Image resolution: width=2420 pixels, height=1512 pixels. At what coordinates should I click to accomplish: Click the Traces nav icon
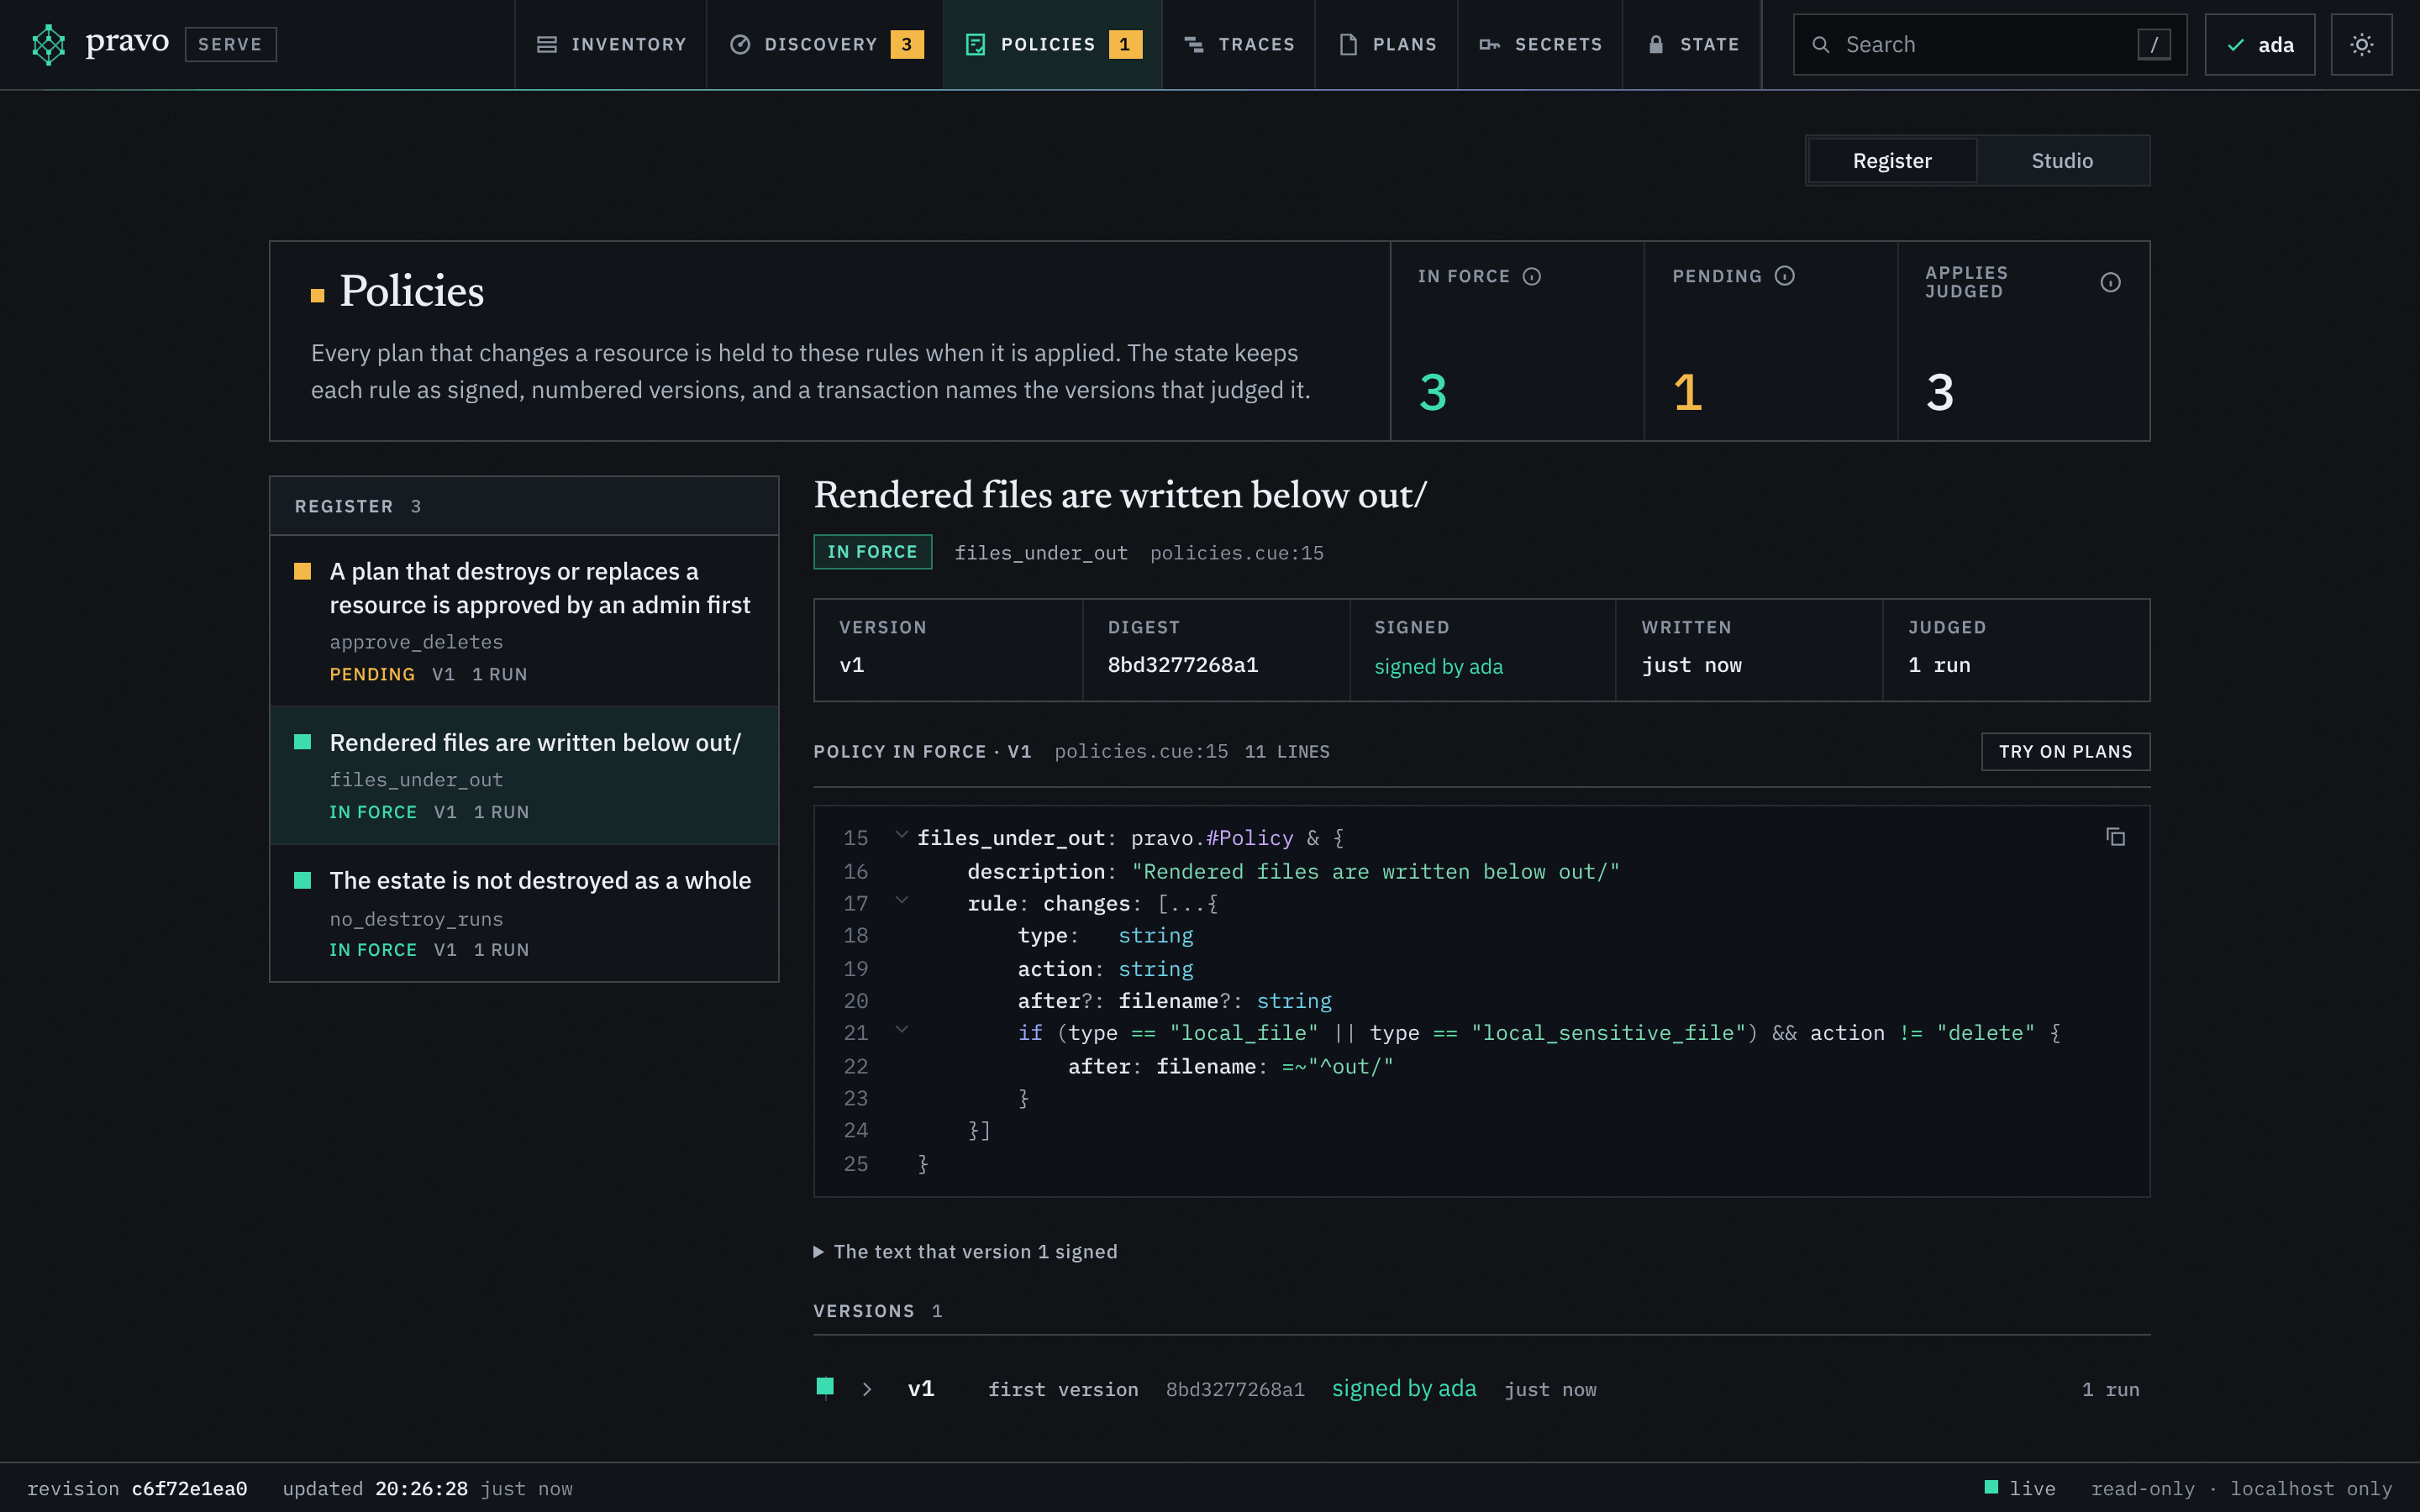tap(1194, 45)
